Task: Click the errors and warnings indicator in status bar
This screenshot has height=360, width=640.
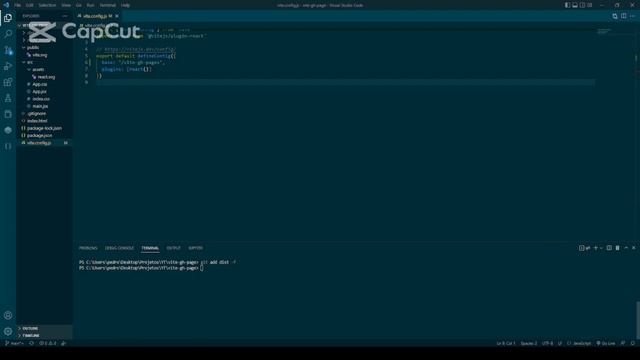Action: pos(48,343)
